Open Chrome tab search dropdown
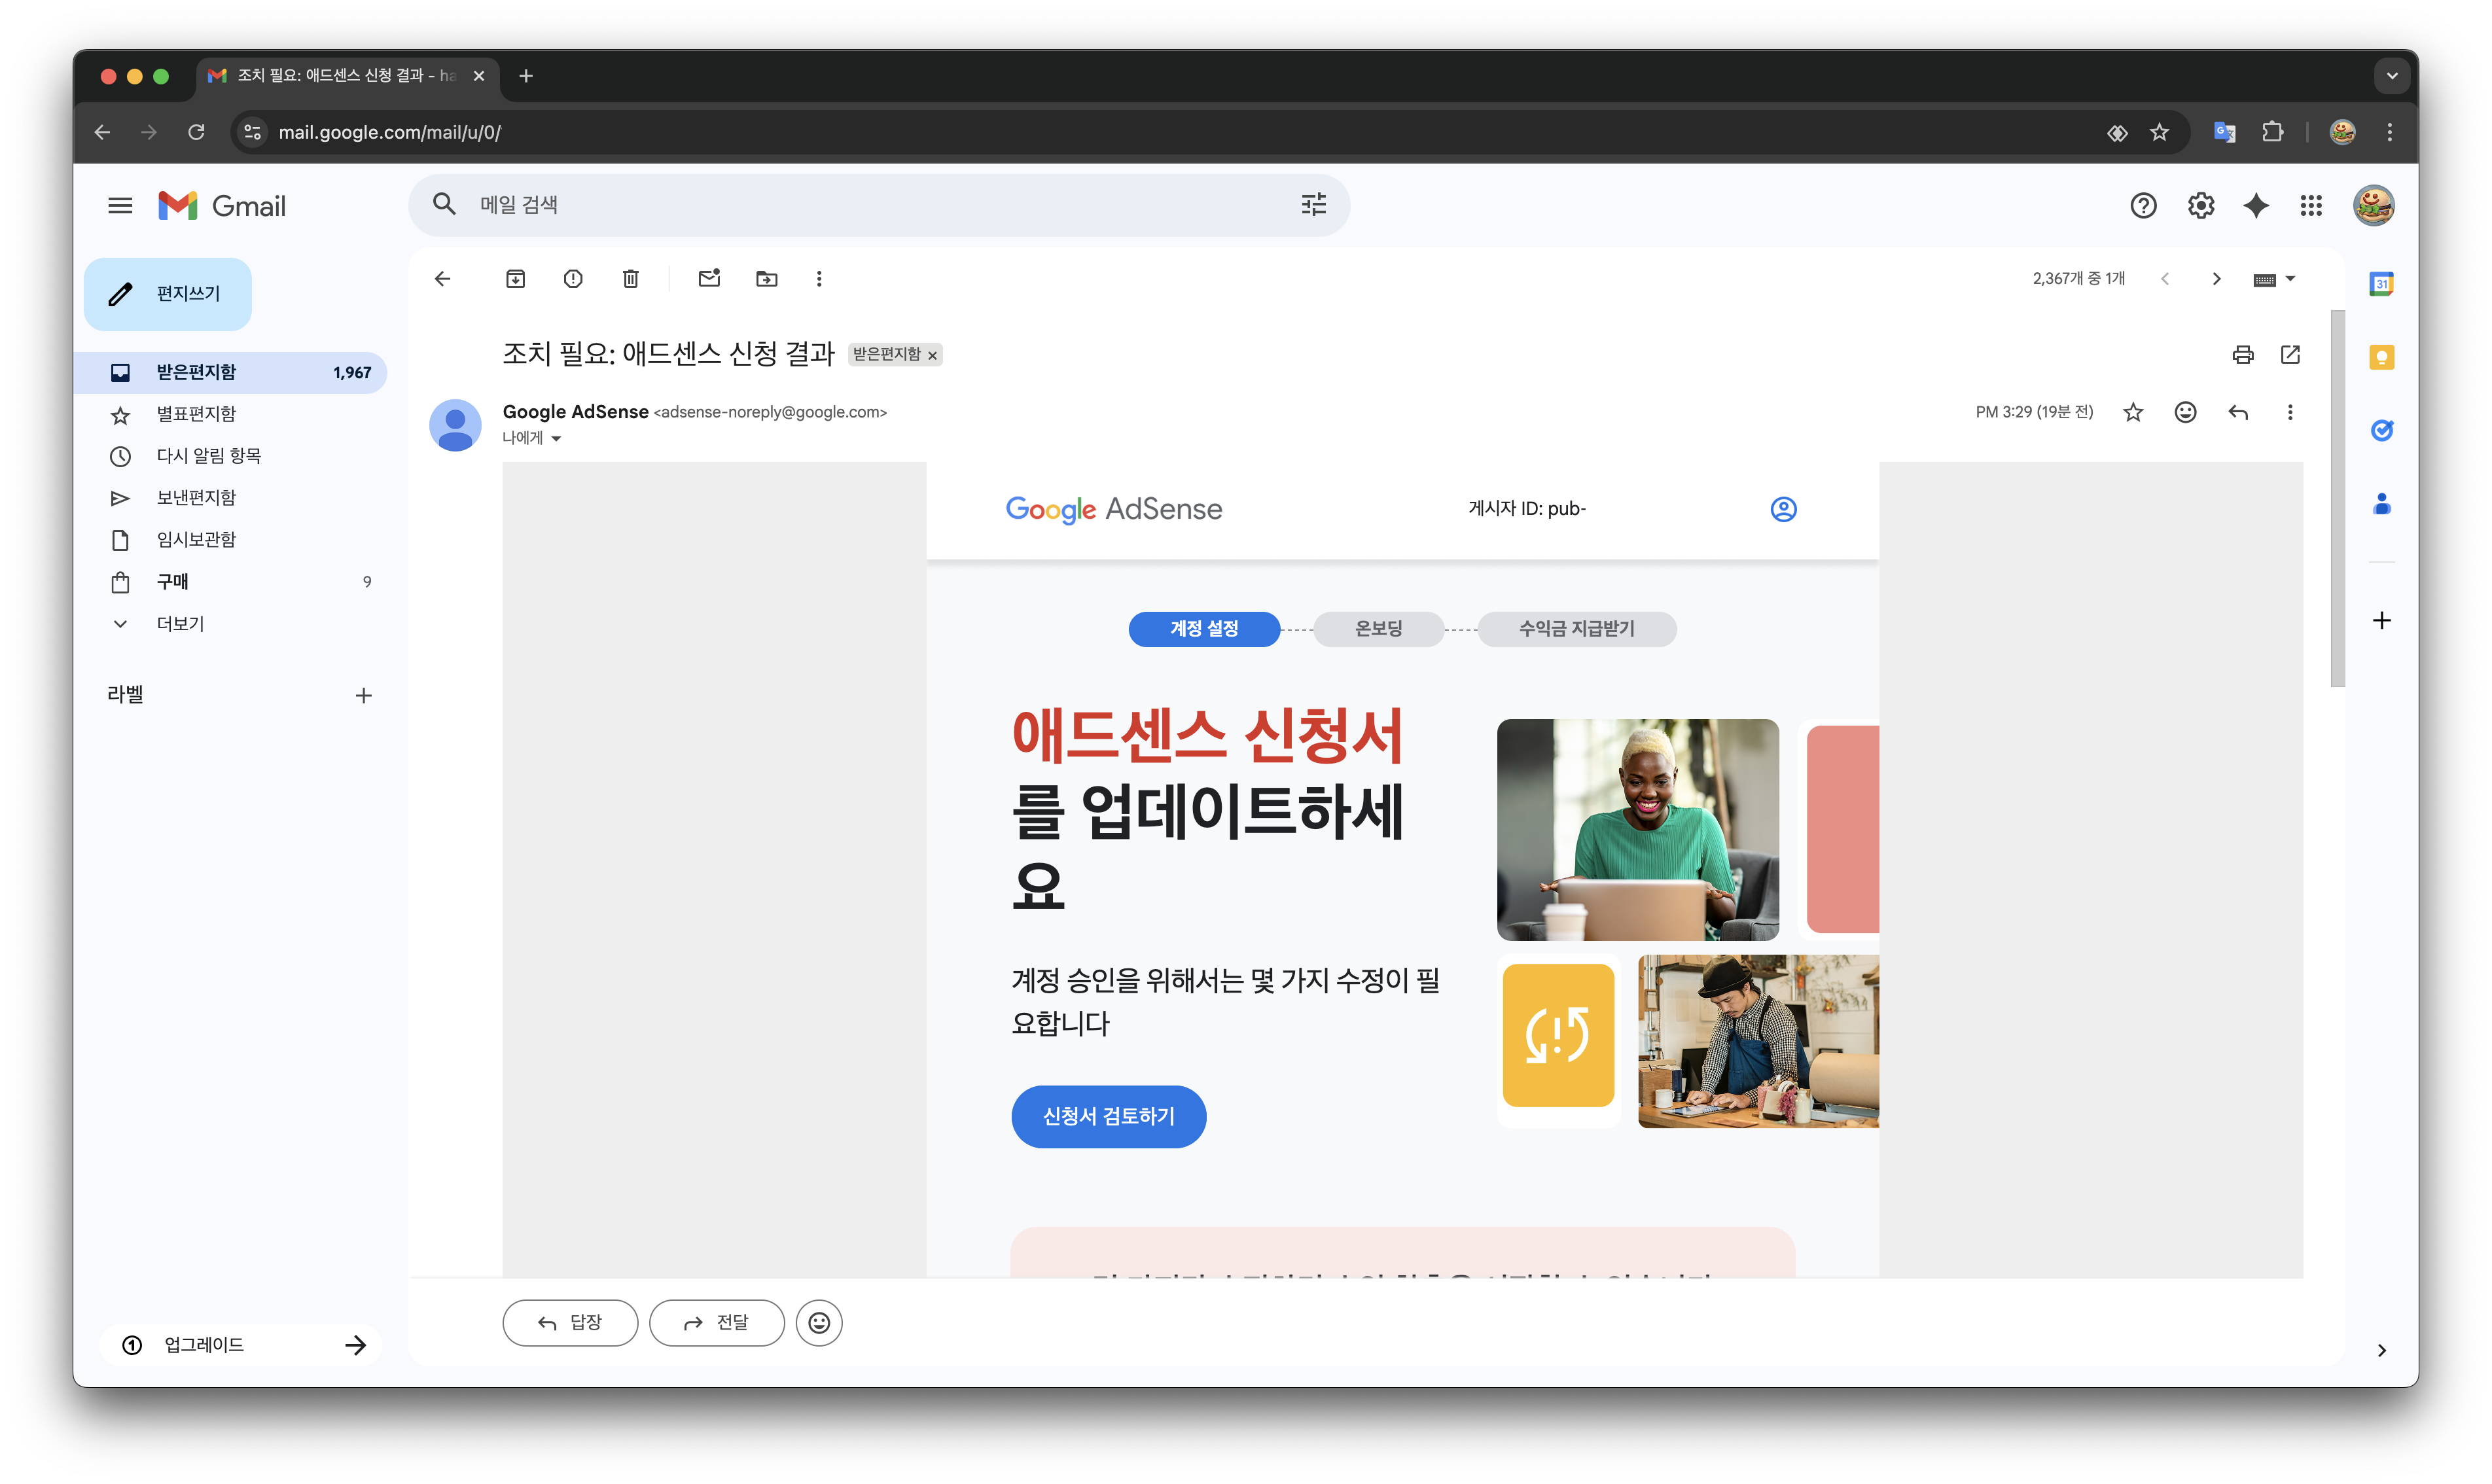The height and width of the screenshot is (1484, 2492). pyautogui.click(x=2392, y=76)
